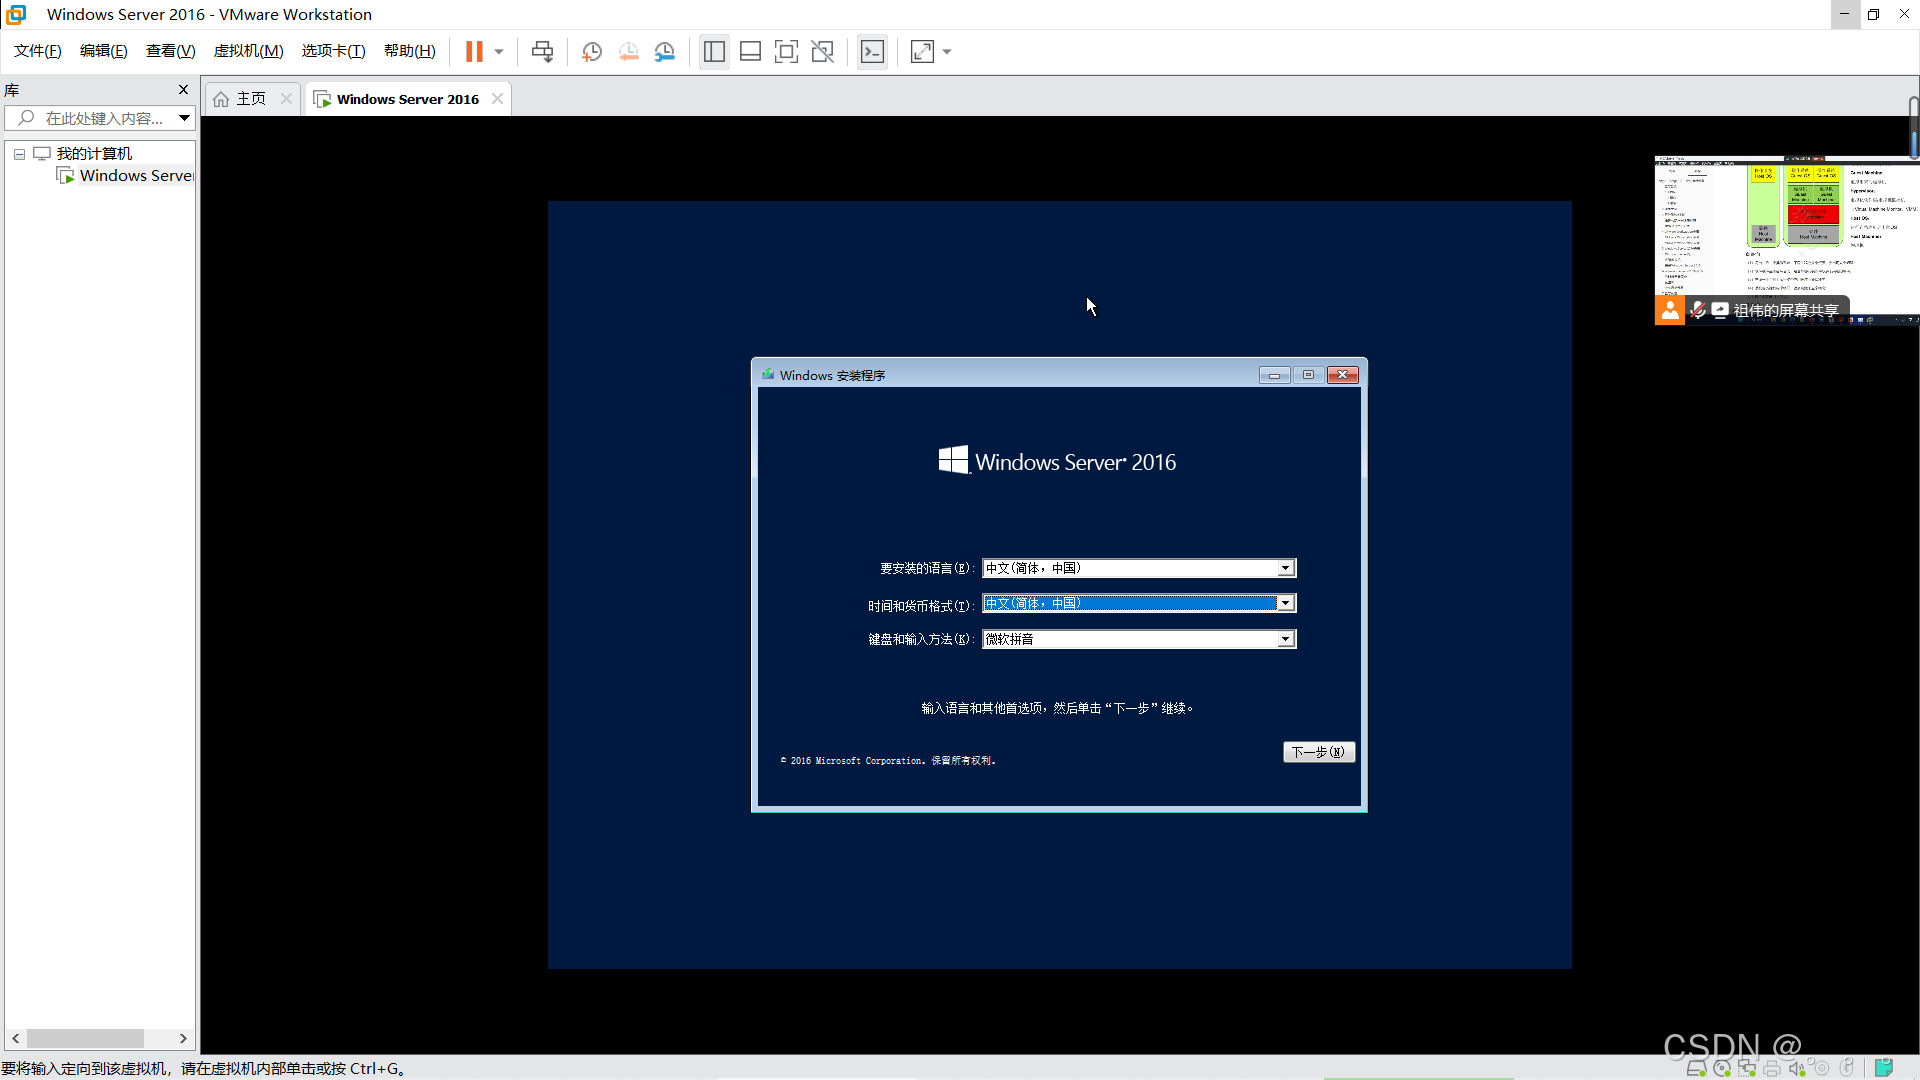Screen dimensions: 1920x1080
Task: Click the orange user avatar icon on screen share
Action: (1669, 310)
